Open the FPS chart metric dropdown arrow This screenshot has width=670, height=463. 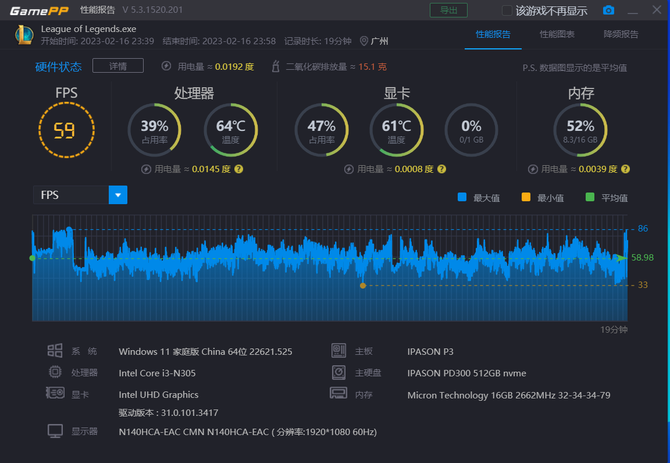point(118,195)
